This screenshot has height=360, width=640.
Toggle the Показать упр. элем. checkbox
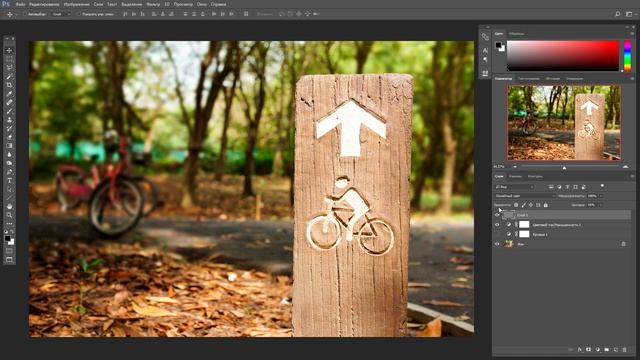tap(79, 14)
